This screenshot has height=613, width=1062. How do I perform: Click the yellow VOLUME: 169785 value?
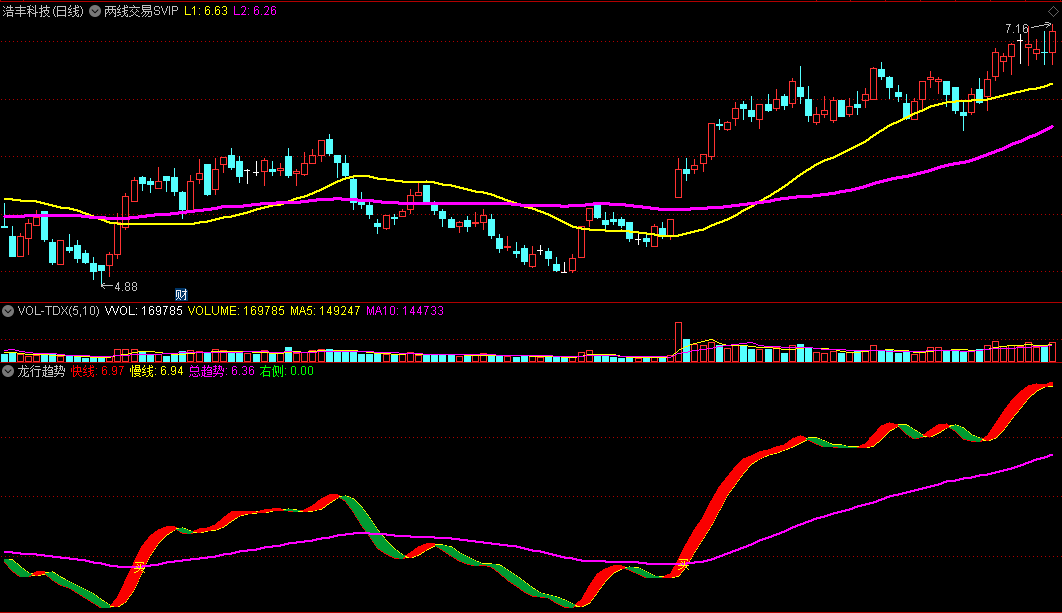pyautogui.click(x=236, y=311)
